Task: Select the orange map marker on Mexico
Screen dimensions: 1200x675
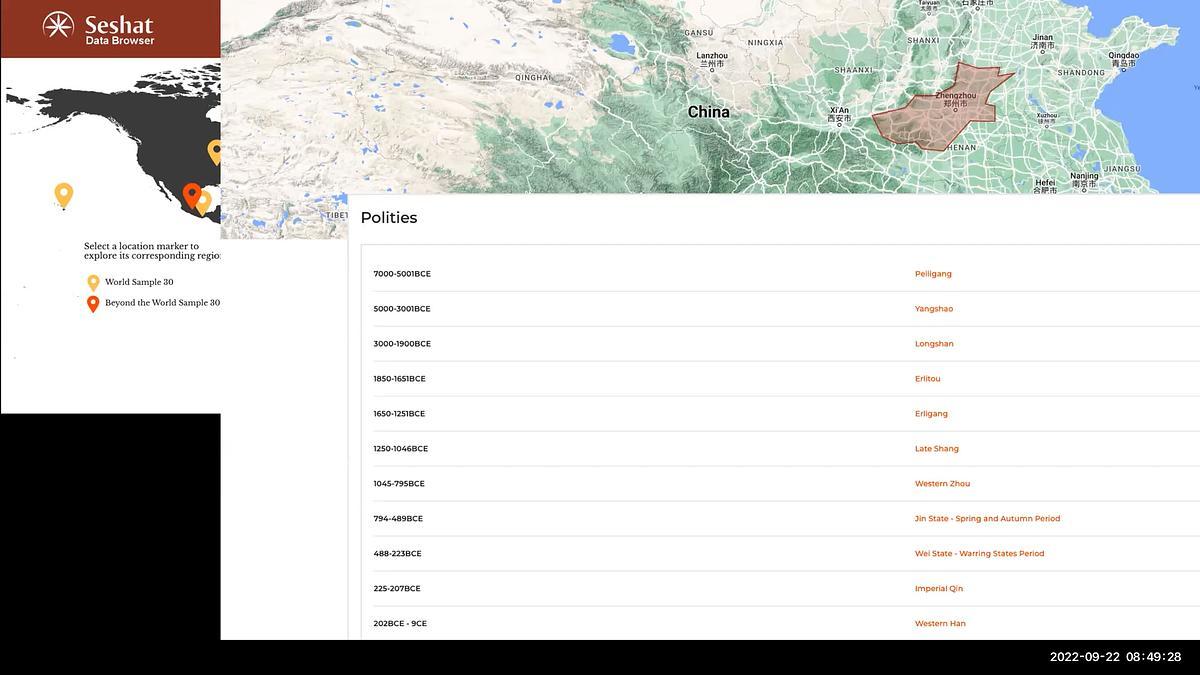Action: (x=192, y=195)
